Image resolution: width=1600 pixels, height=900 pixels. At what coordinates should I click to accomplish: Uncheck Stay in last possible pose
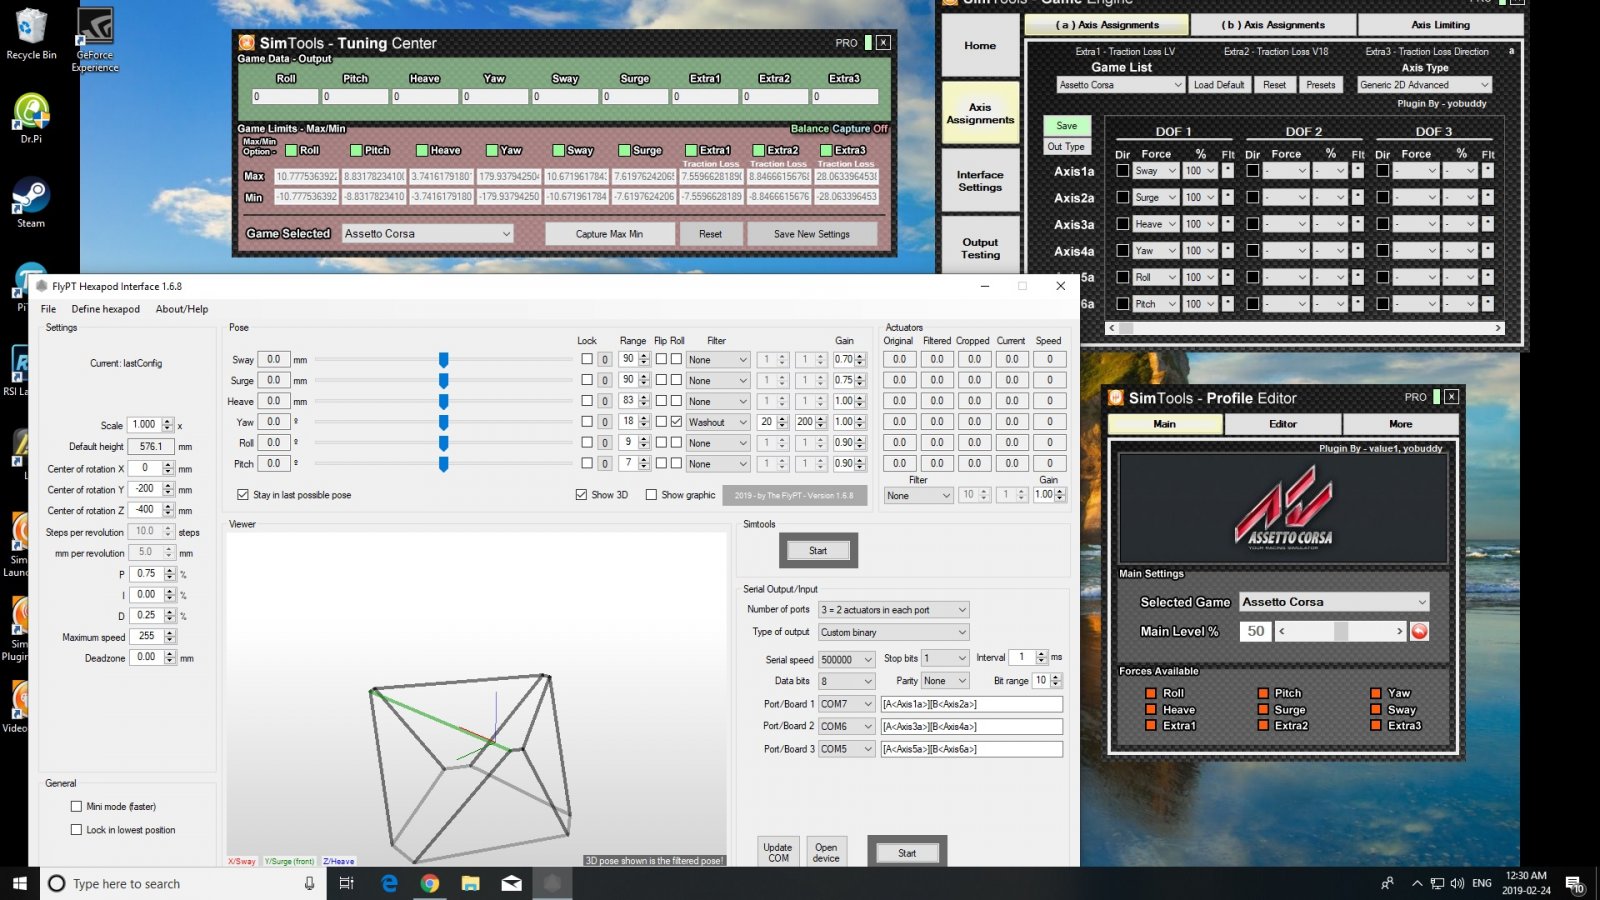tap(243, 495)
